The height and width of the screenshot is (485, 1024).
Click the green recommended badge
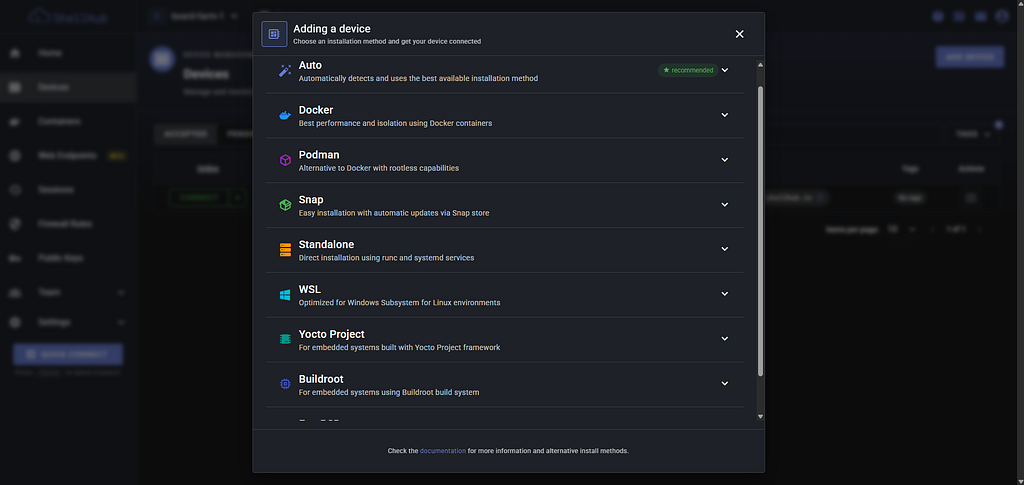click(688, 70)
